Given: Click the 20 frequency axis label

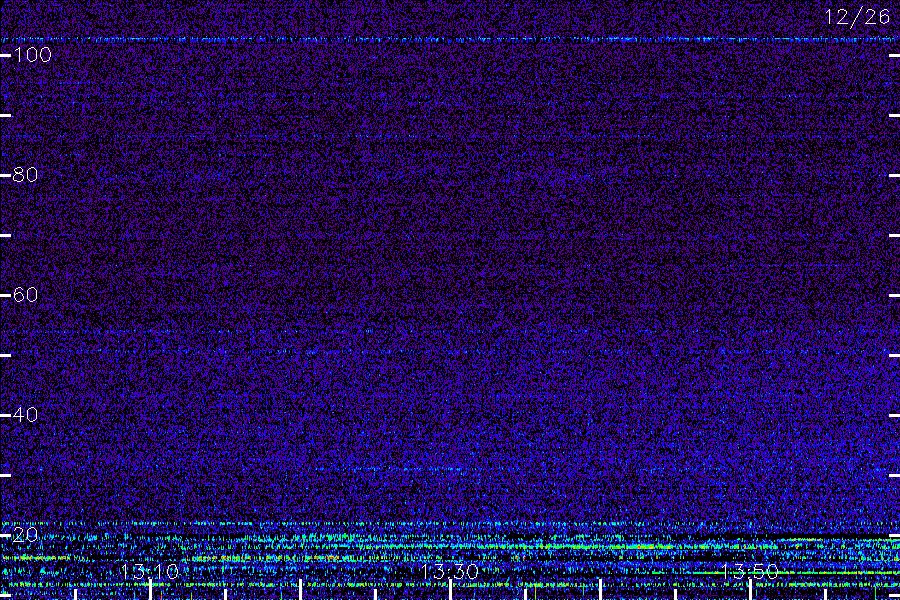Looking at the screenshot, I should point(25,535).
